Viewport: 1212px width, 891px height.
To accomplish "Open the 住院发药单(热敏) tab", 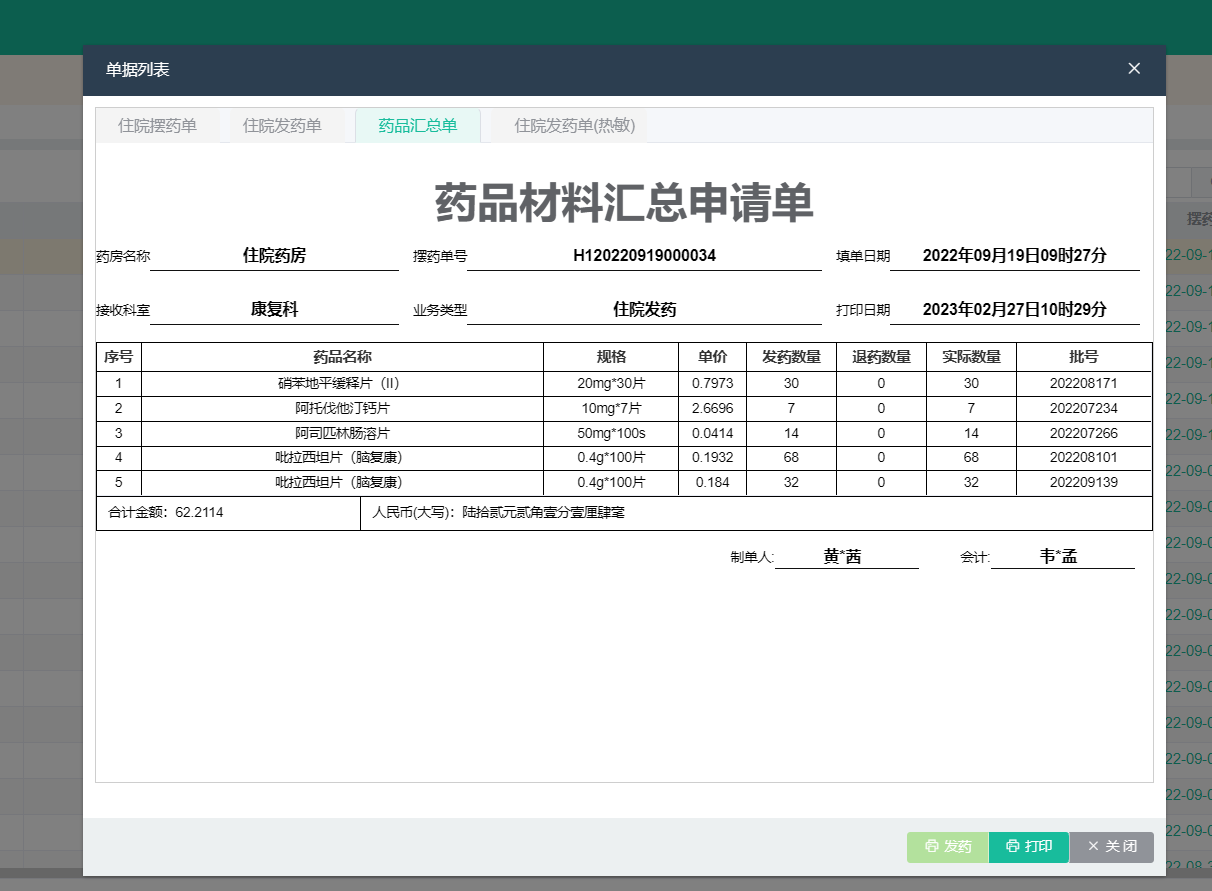I will [574, 125].
